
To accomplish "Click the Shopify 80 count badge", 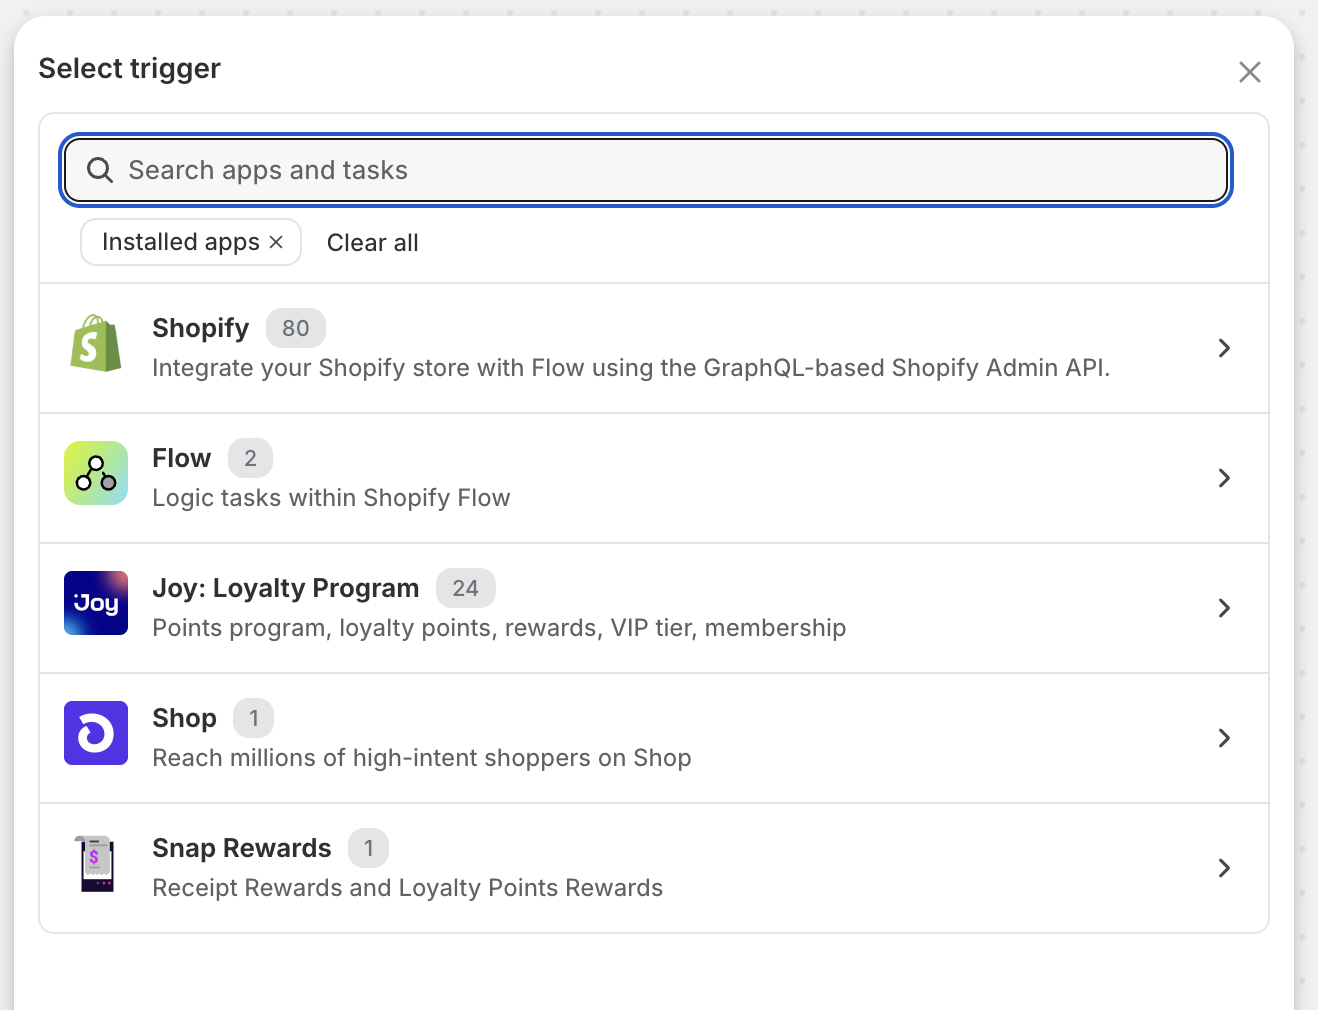I will click(295, 328).
